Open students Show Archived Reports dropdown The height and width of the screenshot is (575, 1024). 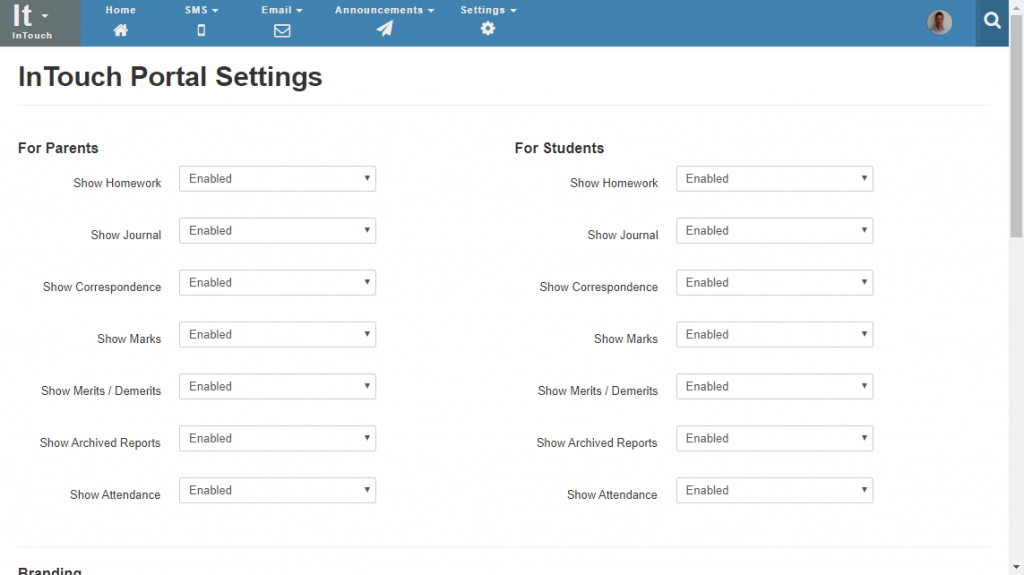coord(775,438)
